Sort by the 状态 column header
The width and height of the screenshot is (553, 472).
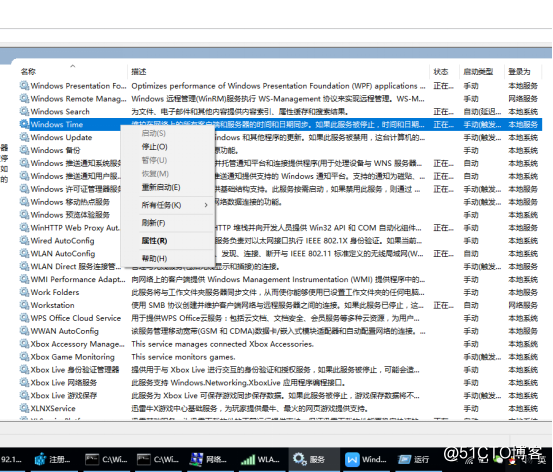point(441,72)
